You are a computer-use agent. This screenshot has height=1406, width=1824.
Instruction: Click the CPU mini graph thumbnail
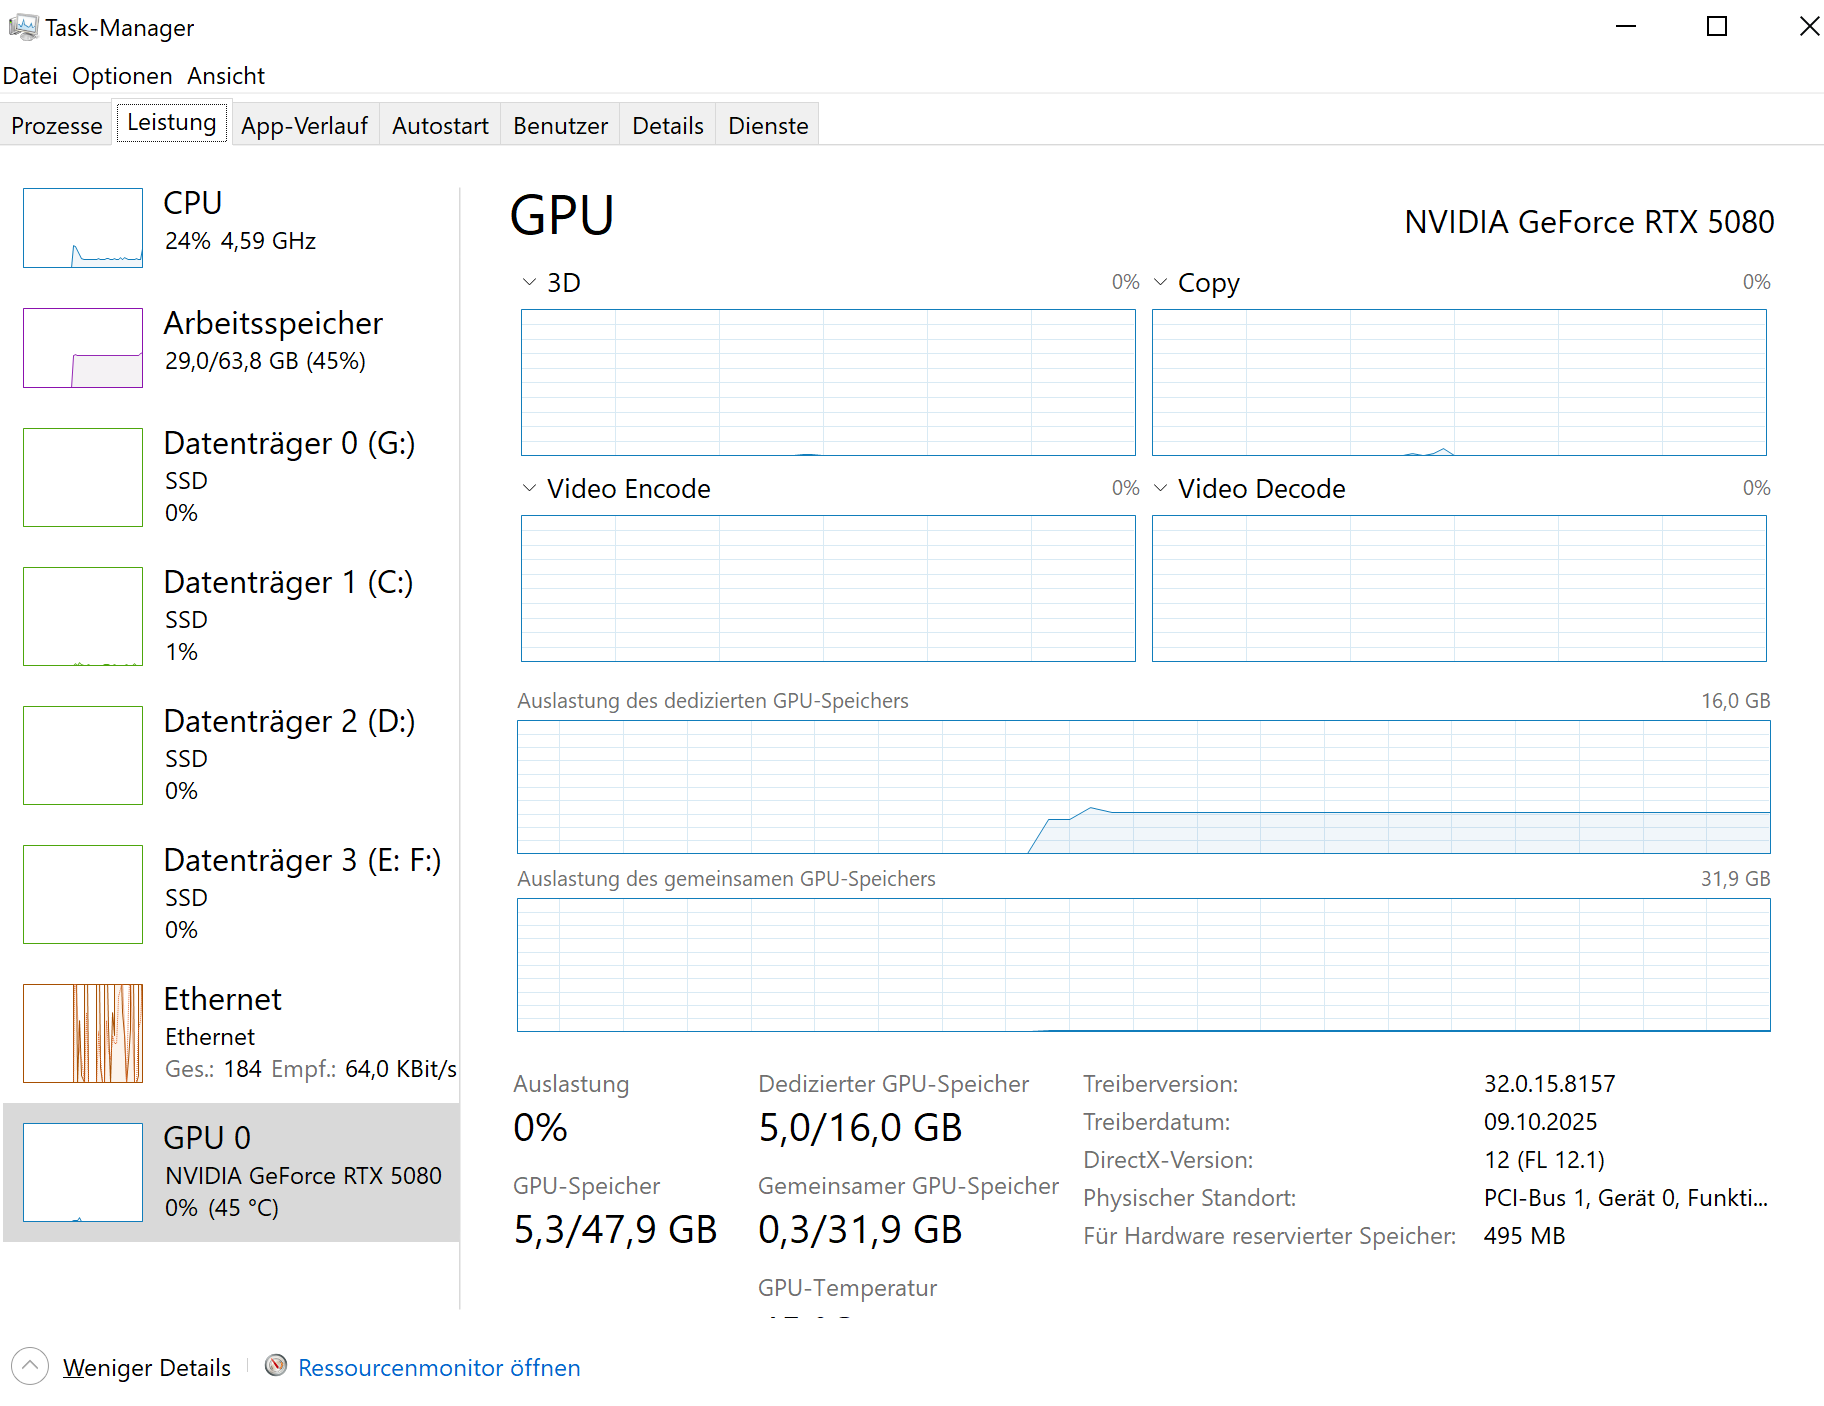[83, 228]
